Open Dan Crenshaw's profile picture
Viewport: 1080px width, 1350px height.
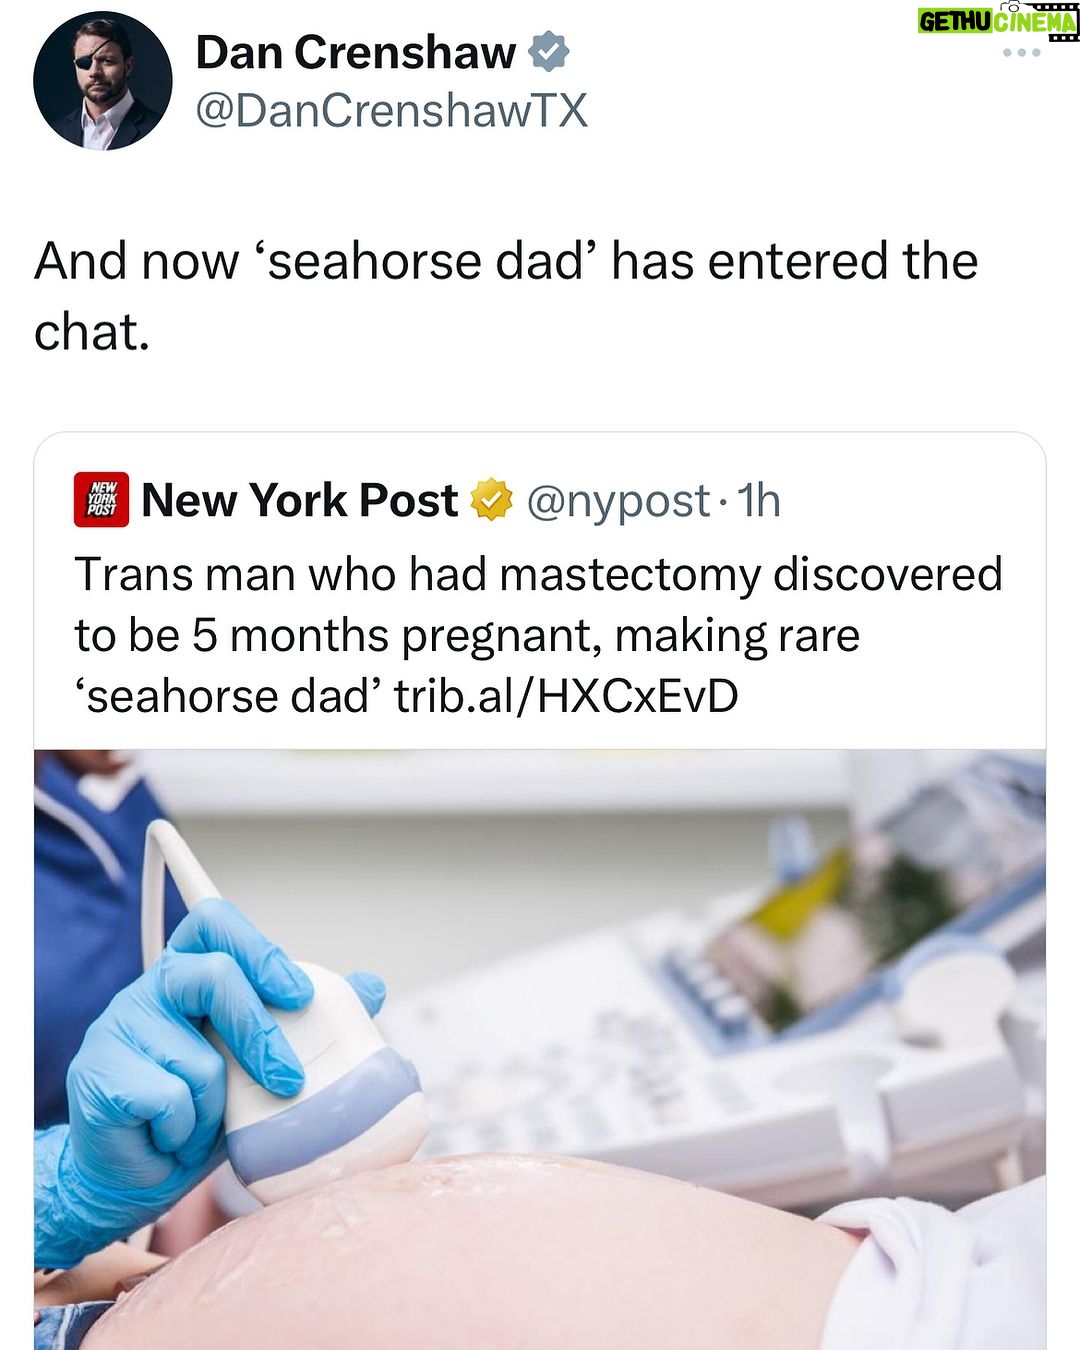point(103,81)
